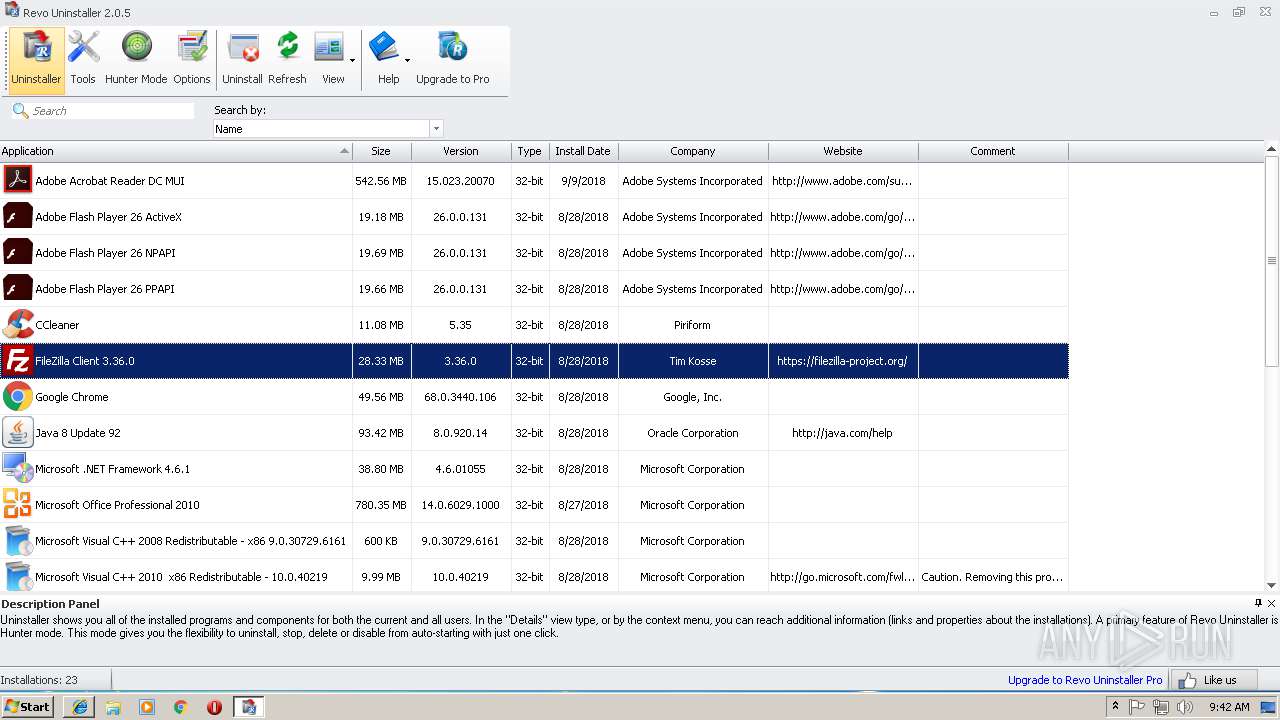Click the Piriform company cell
This screenshot has width=1280, height=720.
pos(693,325)
